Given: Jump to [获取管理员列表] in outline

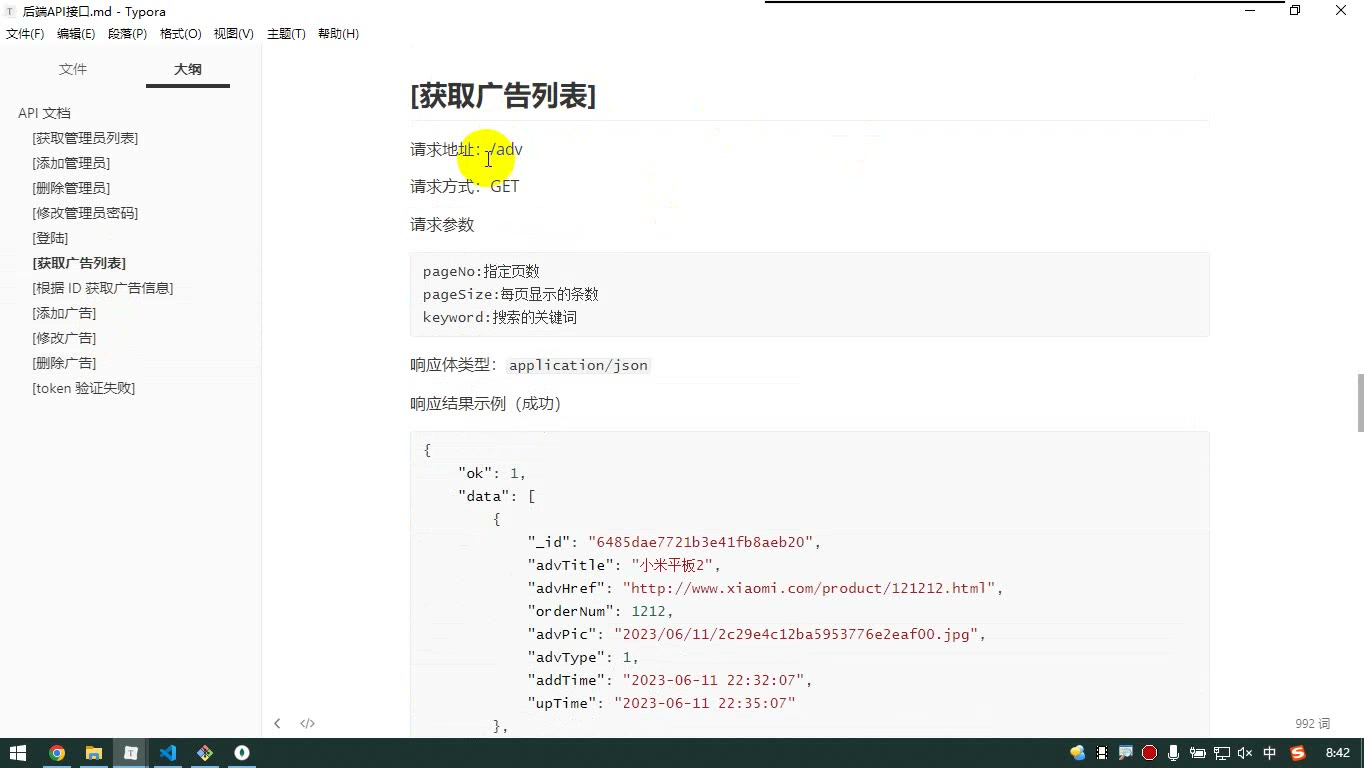Looking at the screenshot, I should click(x=85, y=138).
